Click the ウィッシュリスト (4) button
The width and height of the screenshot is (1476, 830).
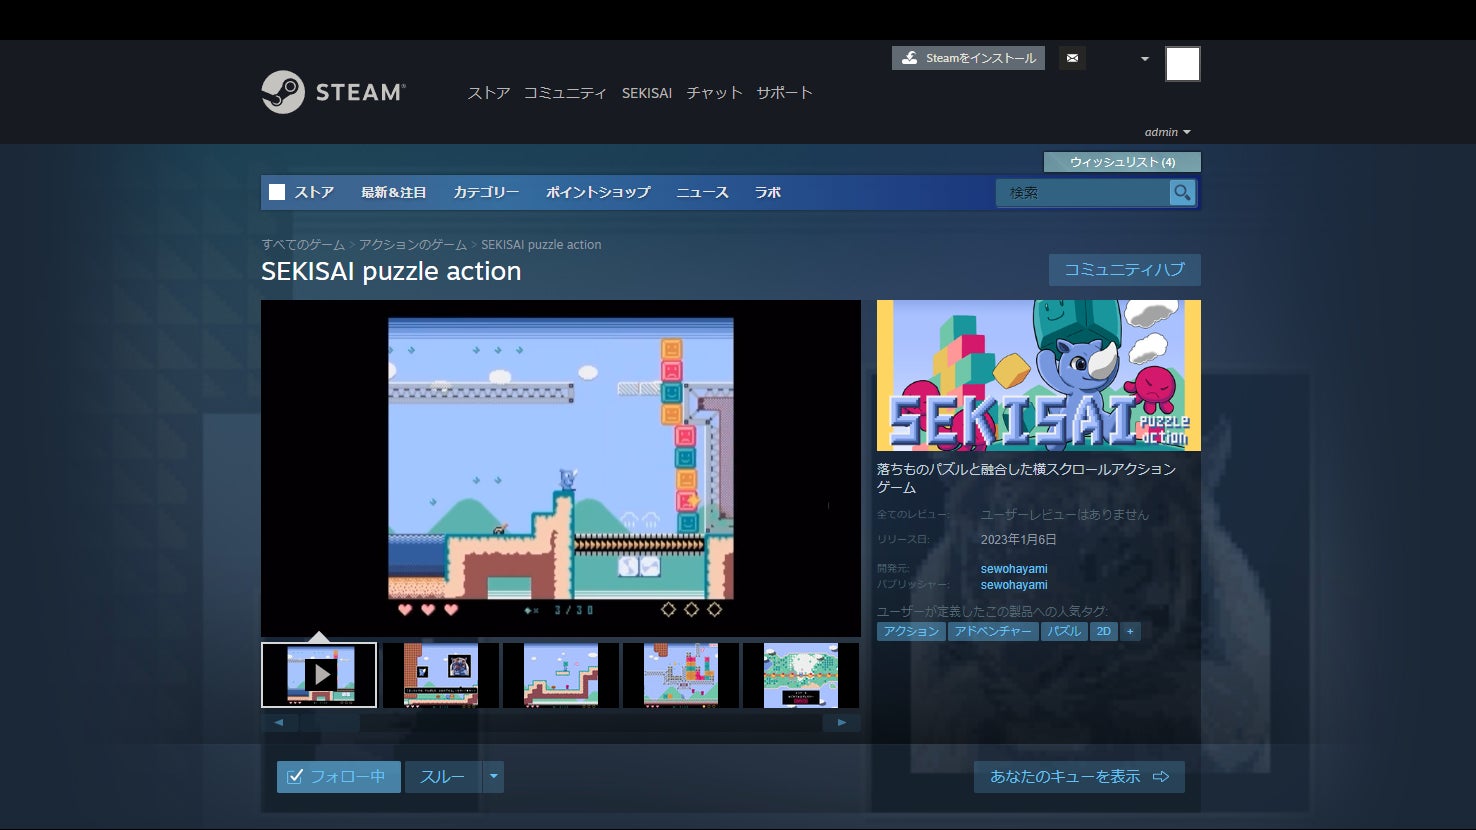pyautogui.click(x=1122, y=162)
